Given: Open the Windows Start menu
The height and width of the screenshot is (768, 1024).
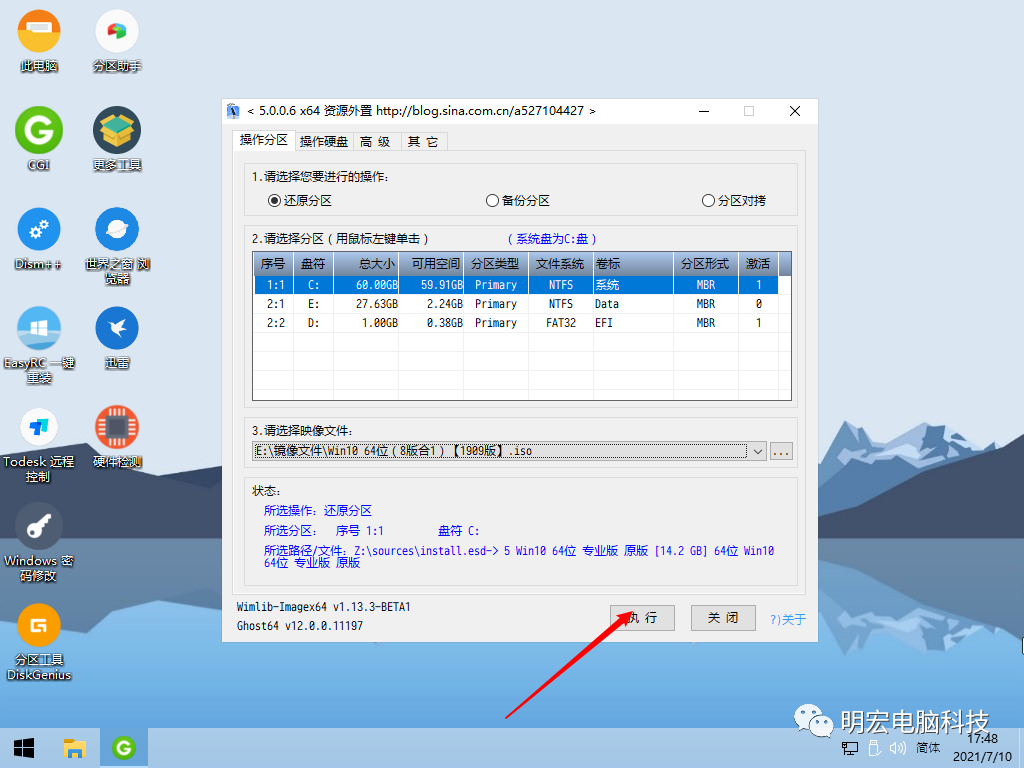Looking at the screenshot, I should [x=24, y=748].
